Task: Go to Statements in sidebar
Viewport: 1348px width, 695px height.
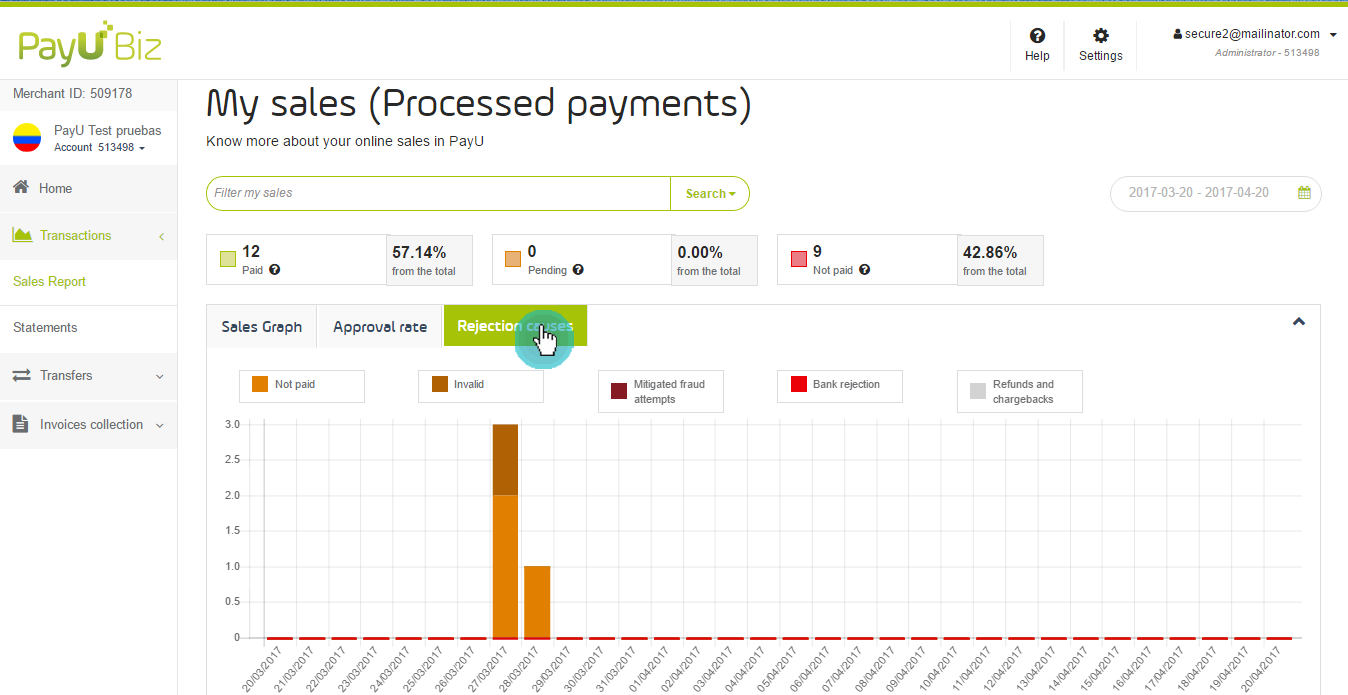Action: (x=45, y=328)
